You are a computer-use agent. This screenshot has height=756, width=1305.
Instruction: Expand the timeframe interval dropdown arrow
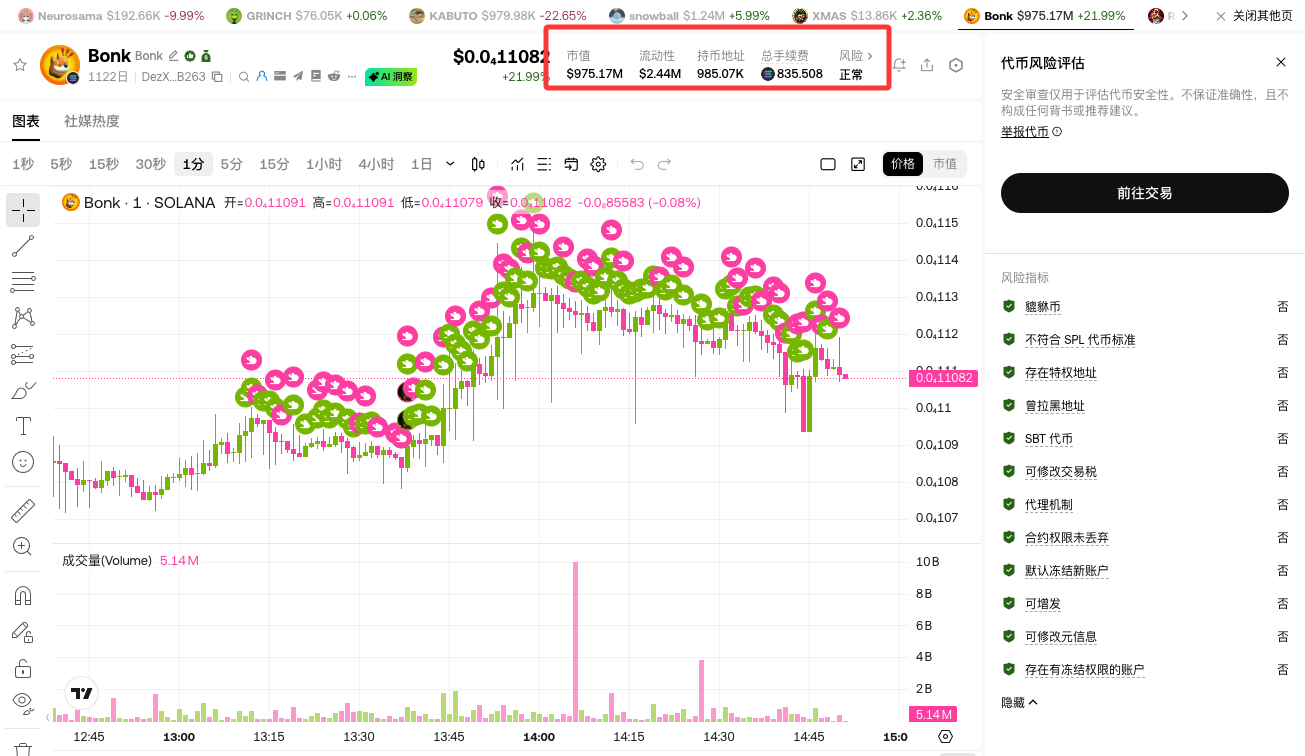click(449, 163)
